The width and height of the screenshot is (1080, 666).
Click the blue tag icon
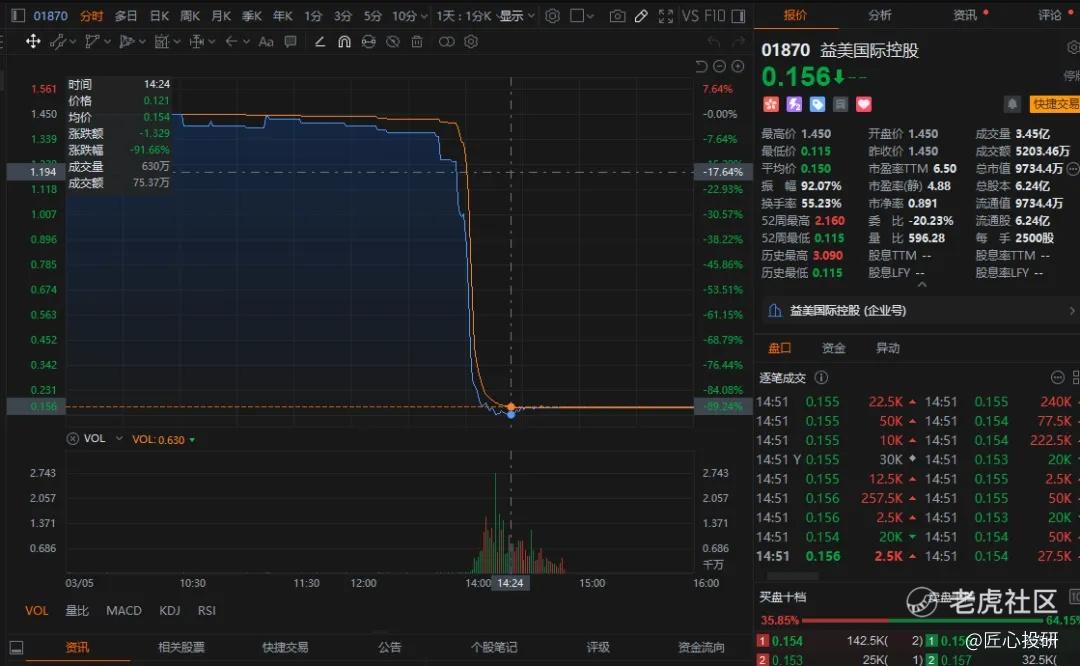pyautogui.click(x=817, y=104)
